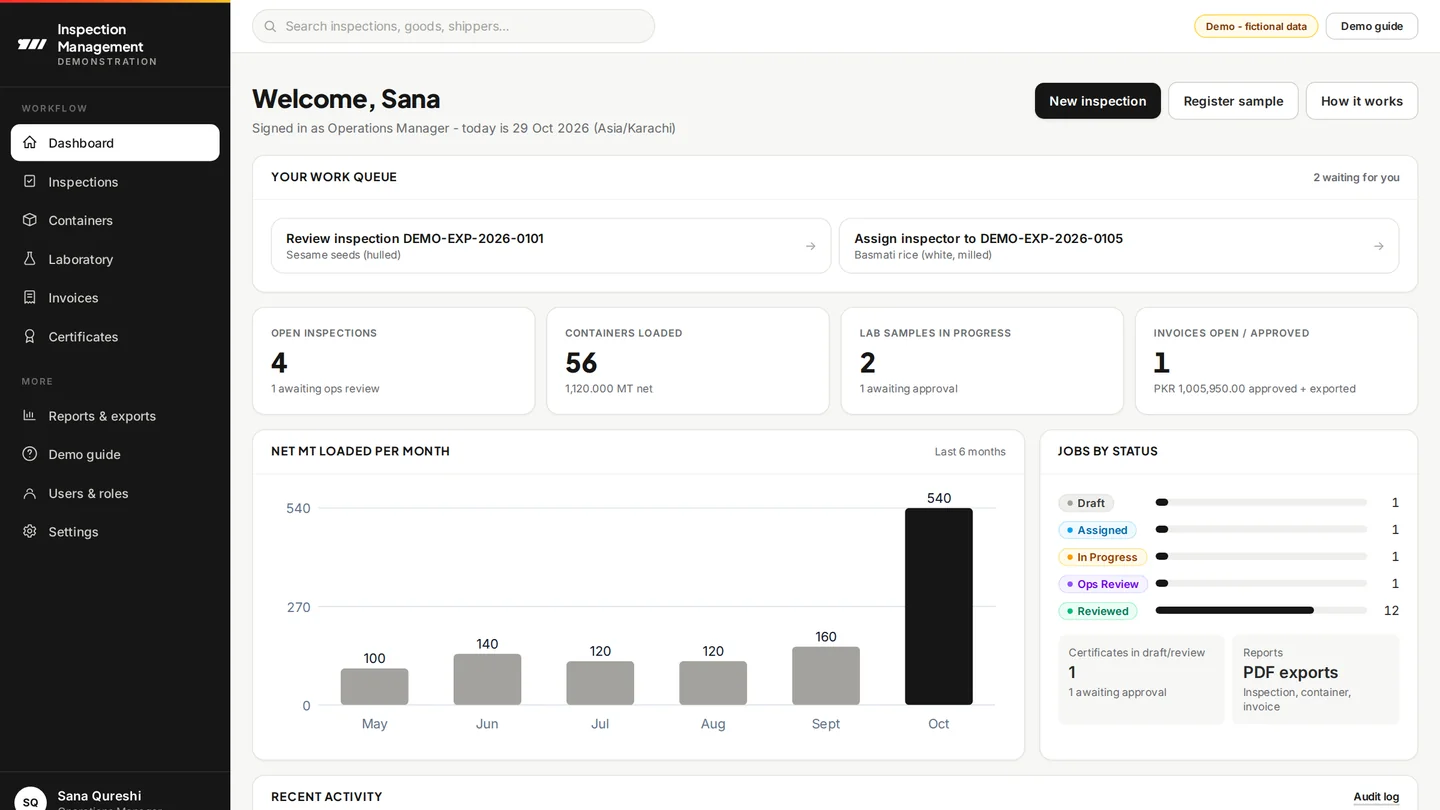Viewport: 1440px width, 810px height.
Task: Open Inspections from the sidebar
Action: pyautogui.click(x=115, y=182)
